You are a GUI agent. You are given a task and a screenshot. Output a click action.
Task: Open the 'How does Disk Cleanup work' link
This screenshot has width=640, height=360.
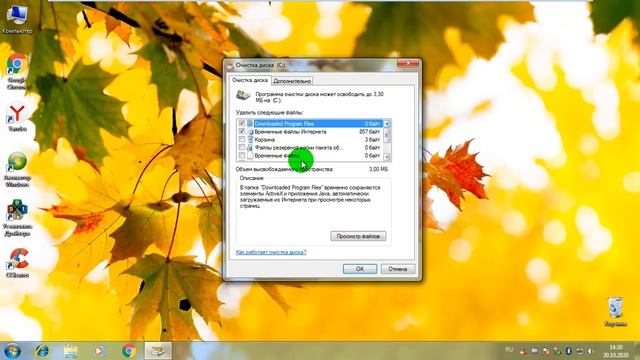271,252
